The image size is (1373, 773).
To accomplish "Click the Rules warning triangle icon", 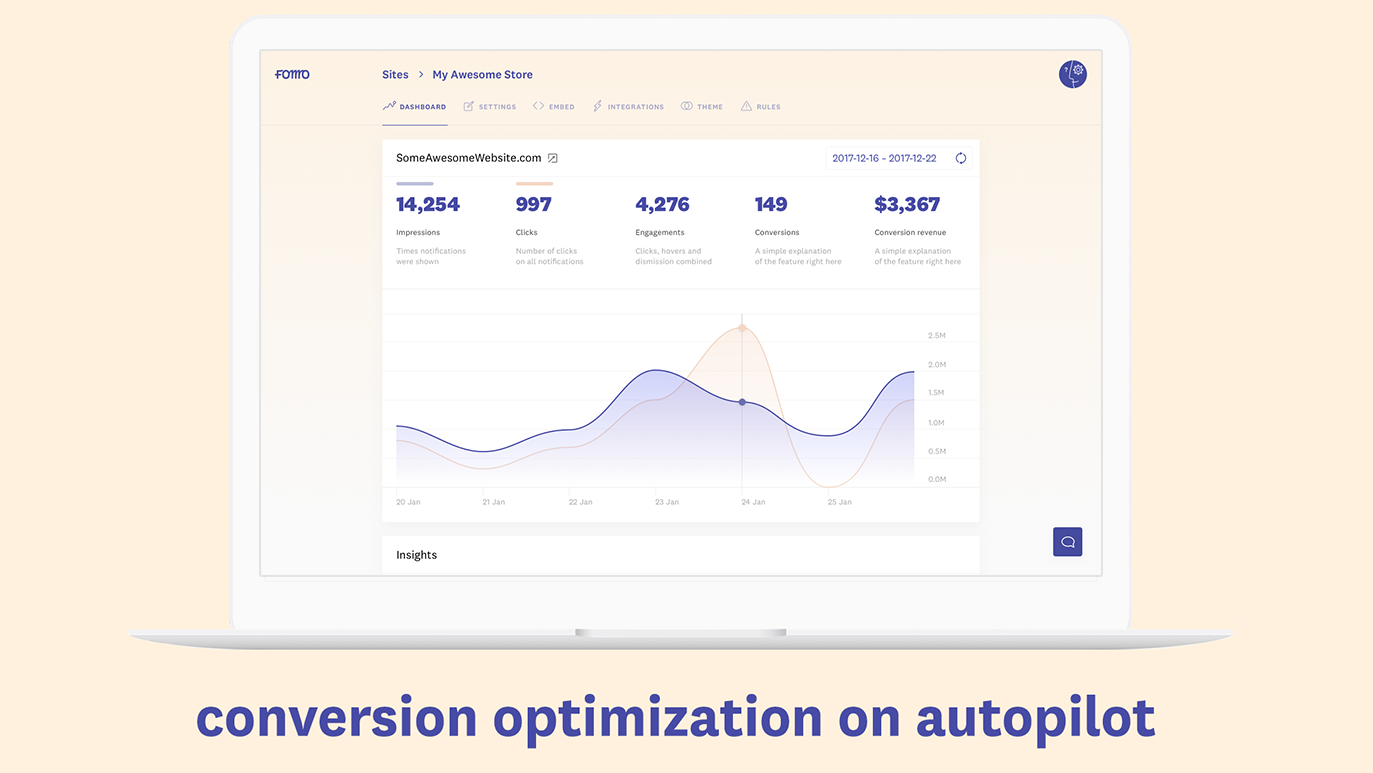I will pyautogui.click(x=746, y=106).
